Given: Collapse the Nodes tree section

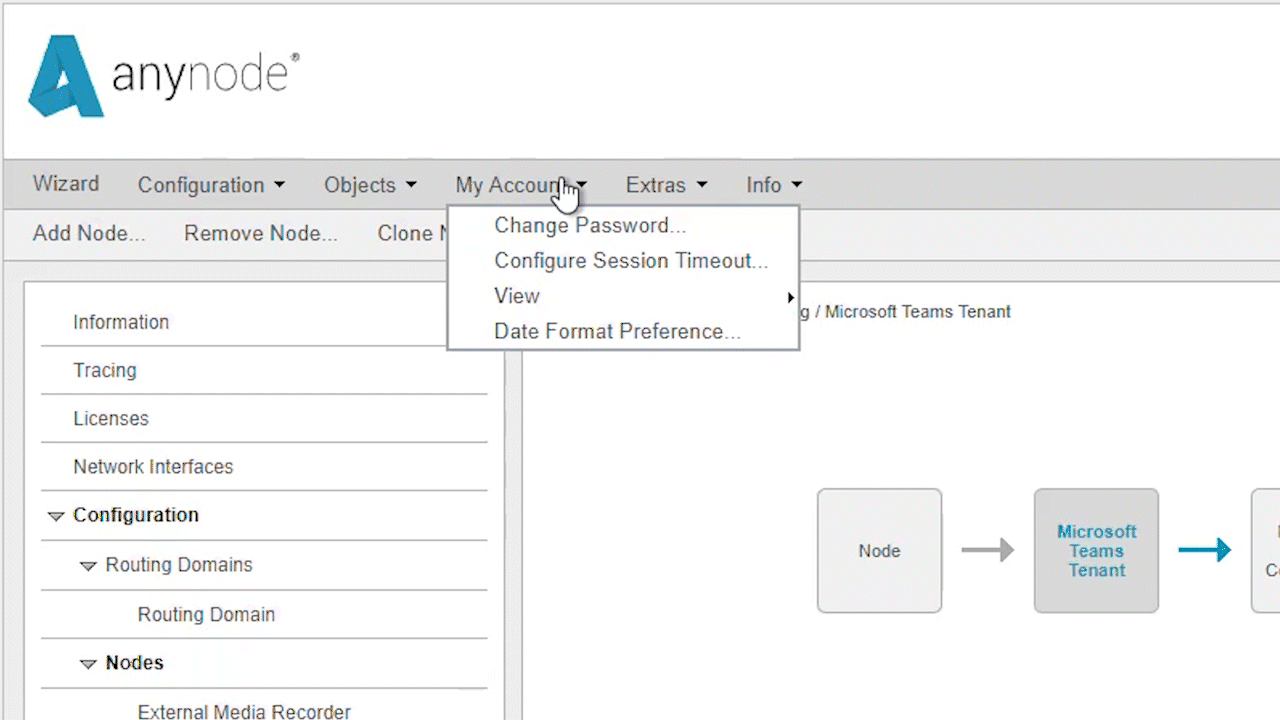Looking at the screenshot, I should pyautogui.click(x=88, y=664).
